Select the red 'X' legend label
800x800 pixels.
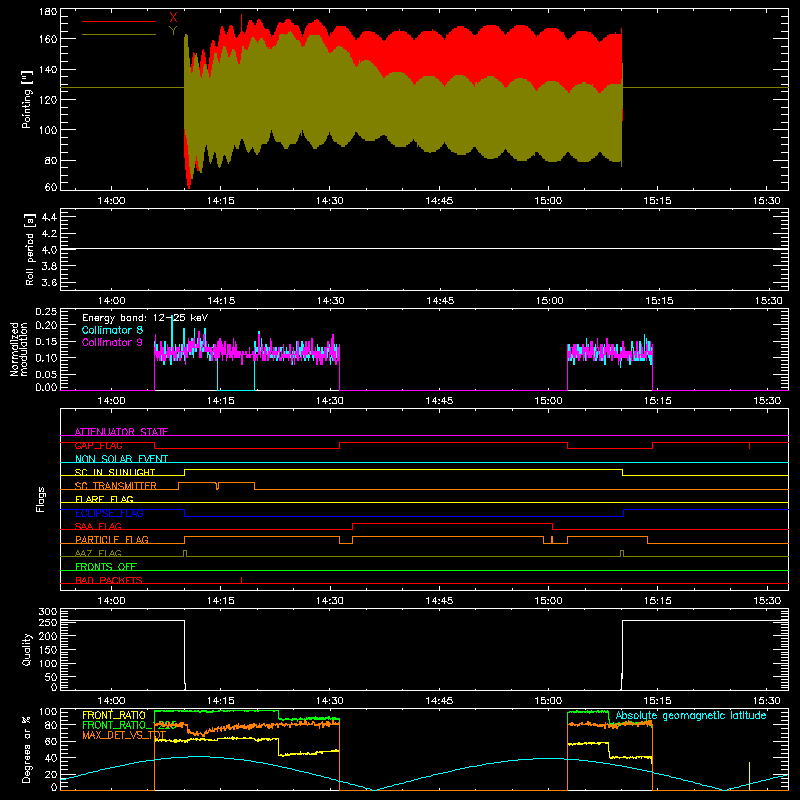173,18
